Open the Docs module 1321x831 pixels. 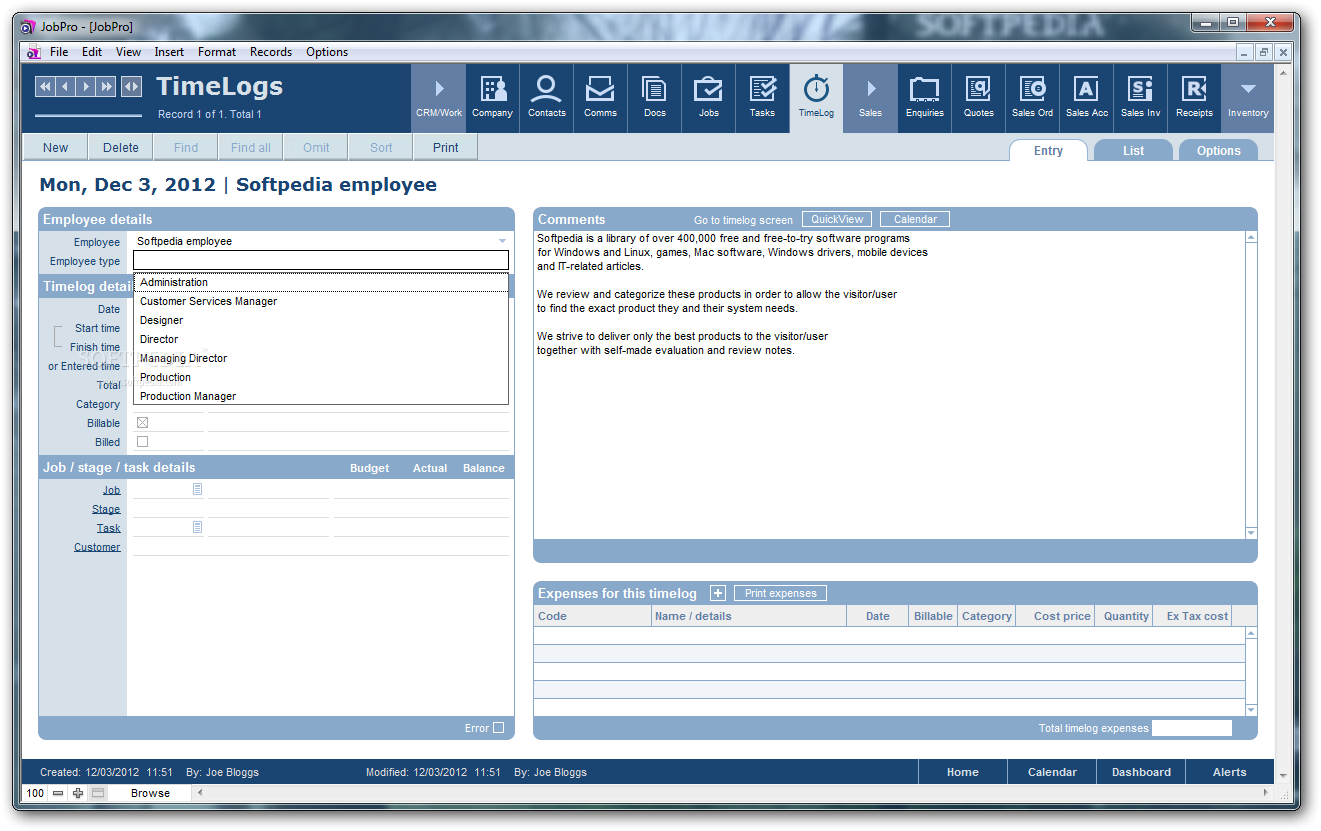click(x=654, y=98)
